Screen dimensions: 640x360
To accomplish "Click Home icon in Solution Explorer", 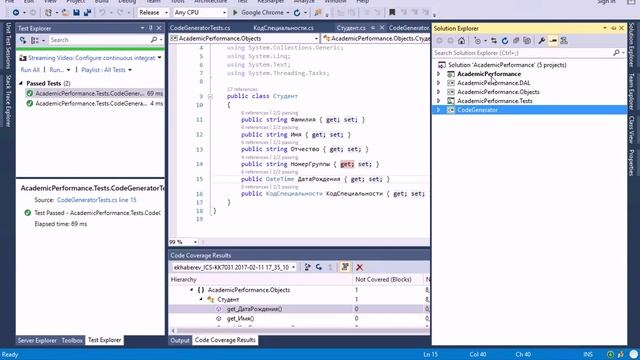I will click(461, 41).
